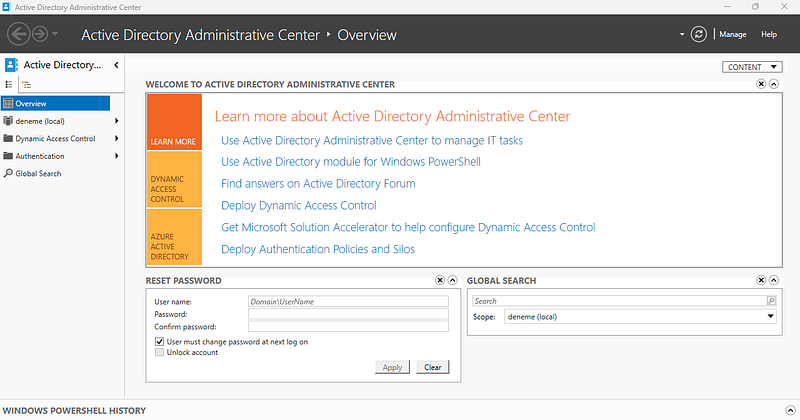Collapse the Global Search tile

(x=774, y=280)
